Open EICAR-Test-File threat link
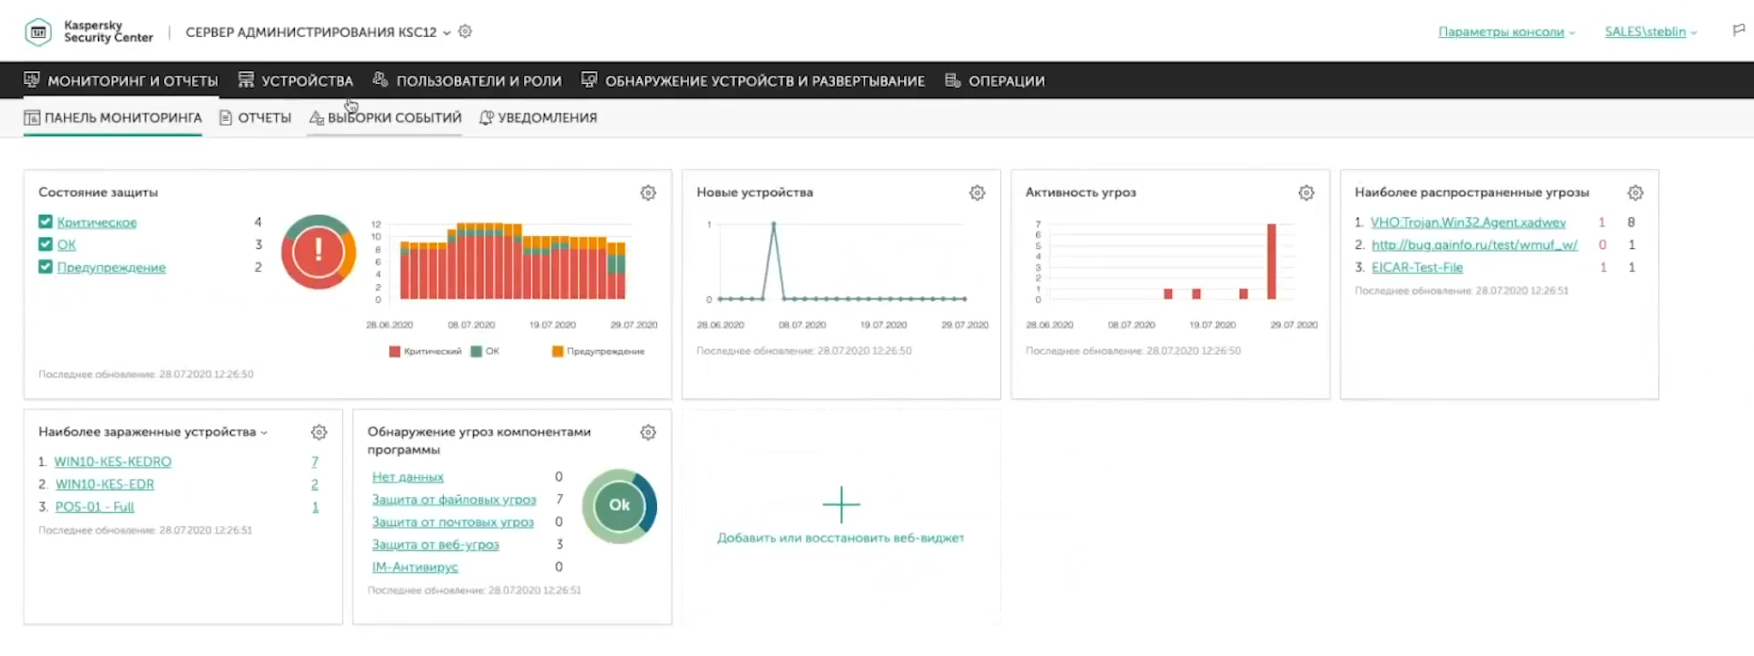Screen dimensions: 1754x656 pos(1417,267)
